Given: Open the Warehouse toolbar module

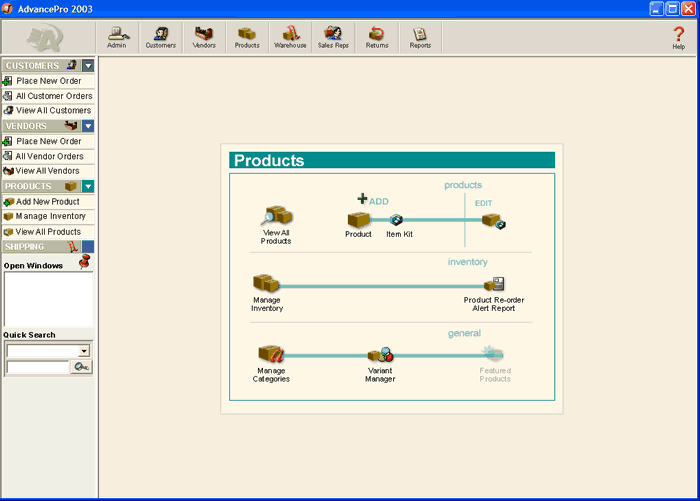Looking at the screenshot, I should click(290, 38).
